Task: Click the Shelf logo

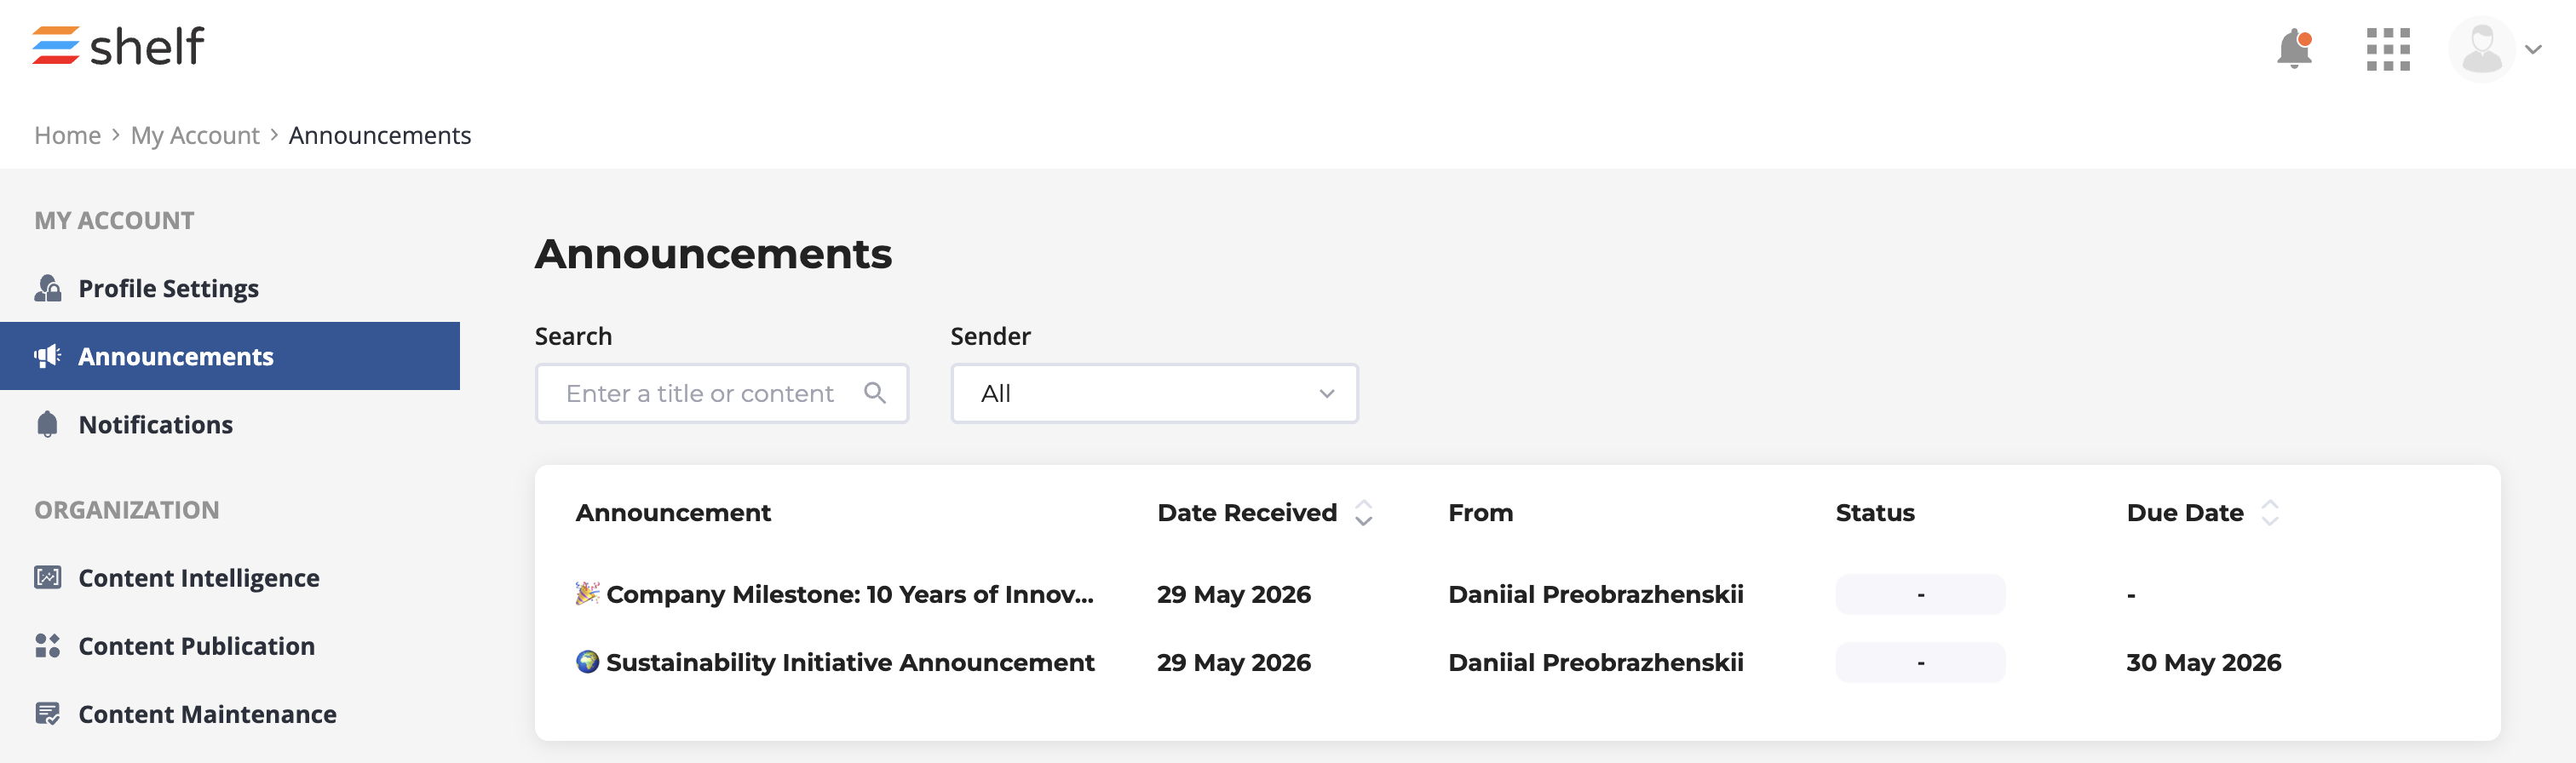Action: pos(118,46)
